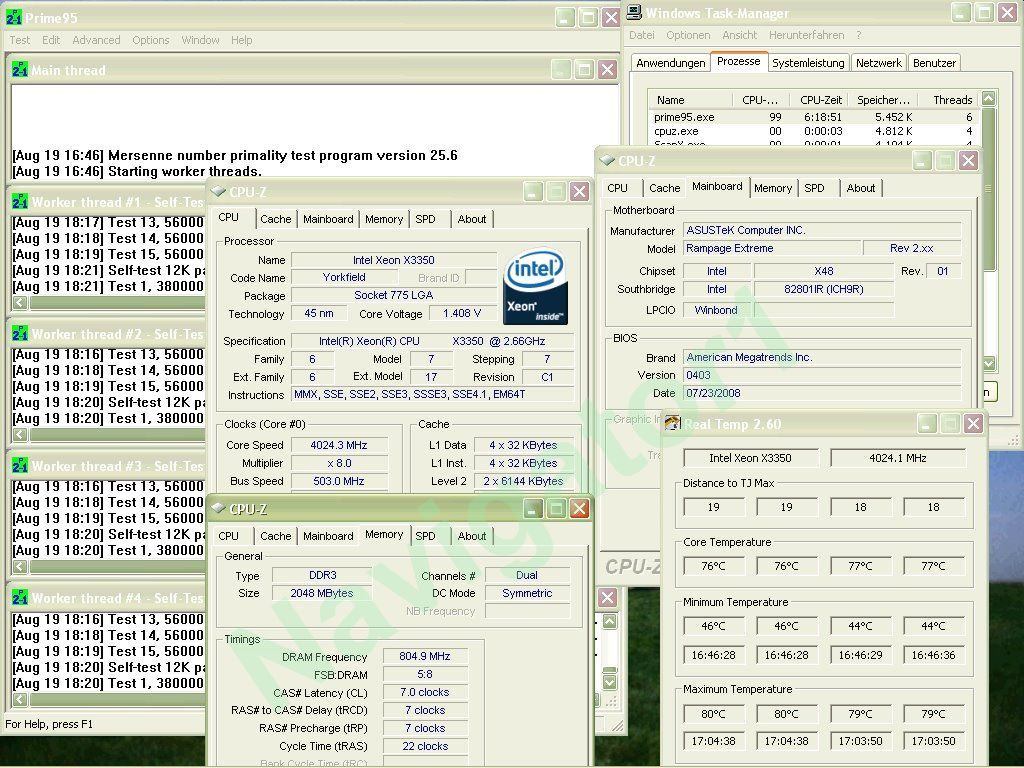This screenshot has width=1024, height=768.
Task: Click the BIOS Date value '07/23/2008'
Action: (x=822, y=393)
